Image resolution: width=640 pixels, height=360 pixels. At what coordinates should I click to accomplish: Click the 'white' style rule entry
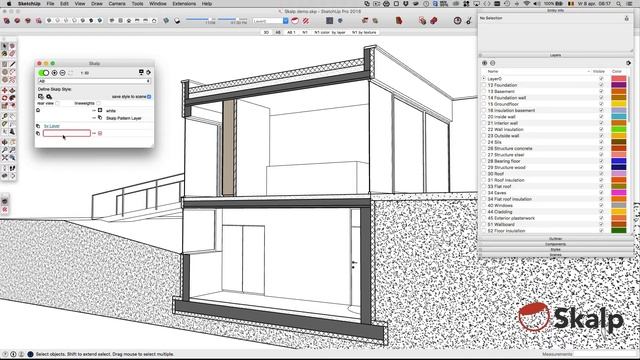point(111,111)
